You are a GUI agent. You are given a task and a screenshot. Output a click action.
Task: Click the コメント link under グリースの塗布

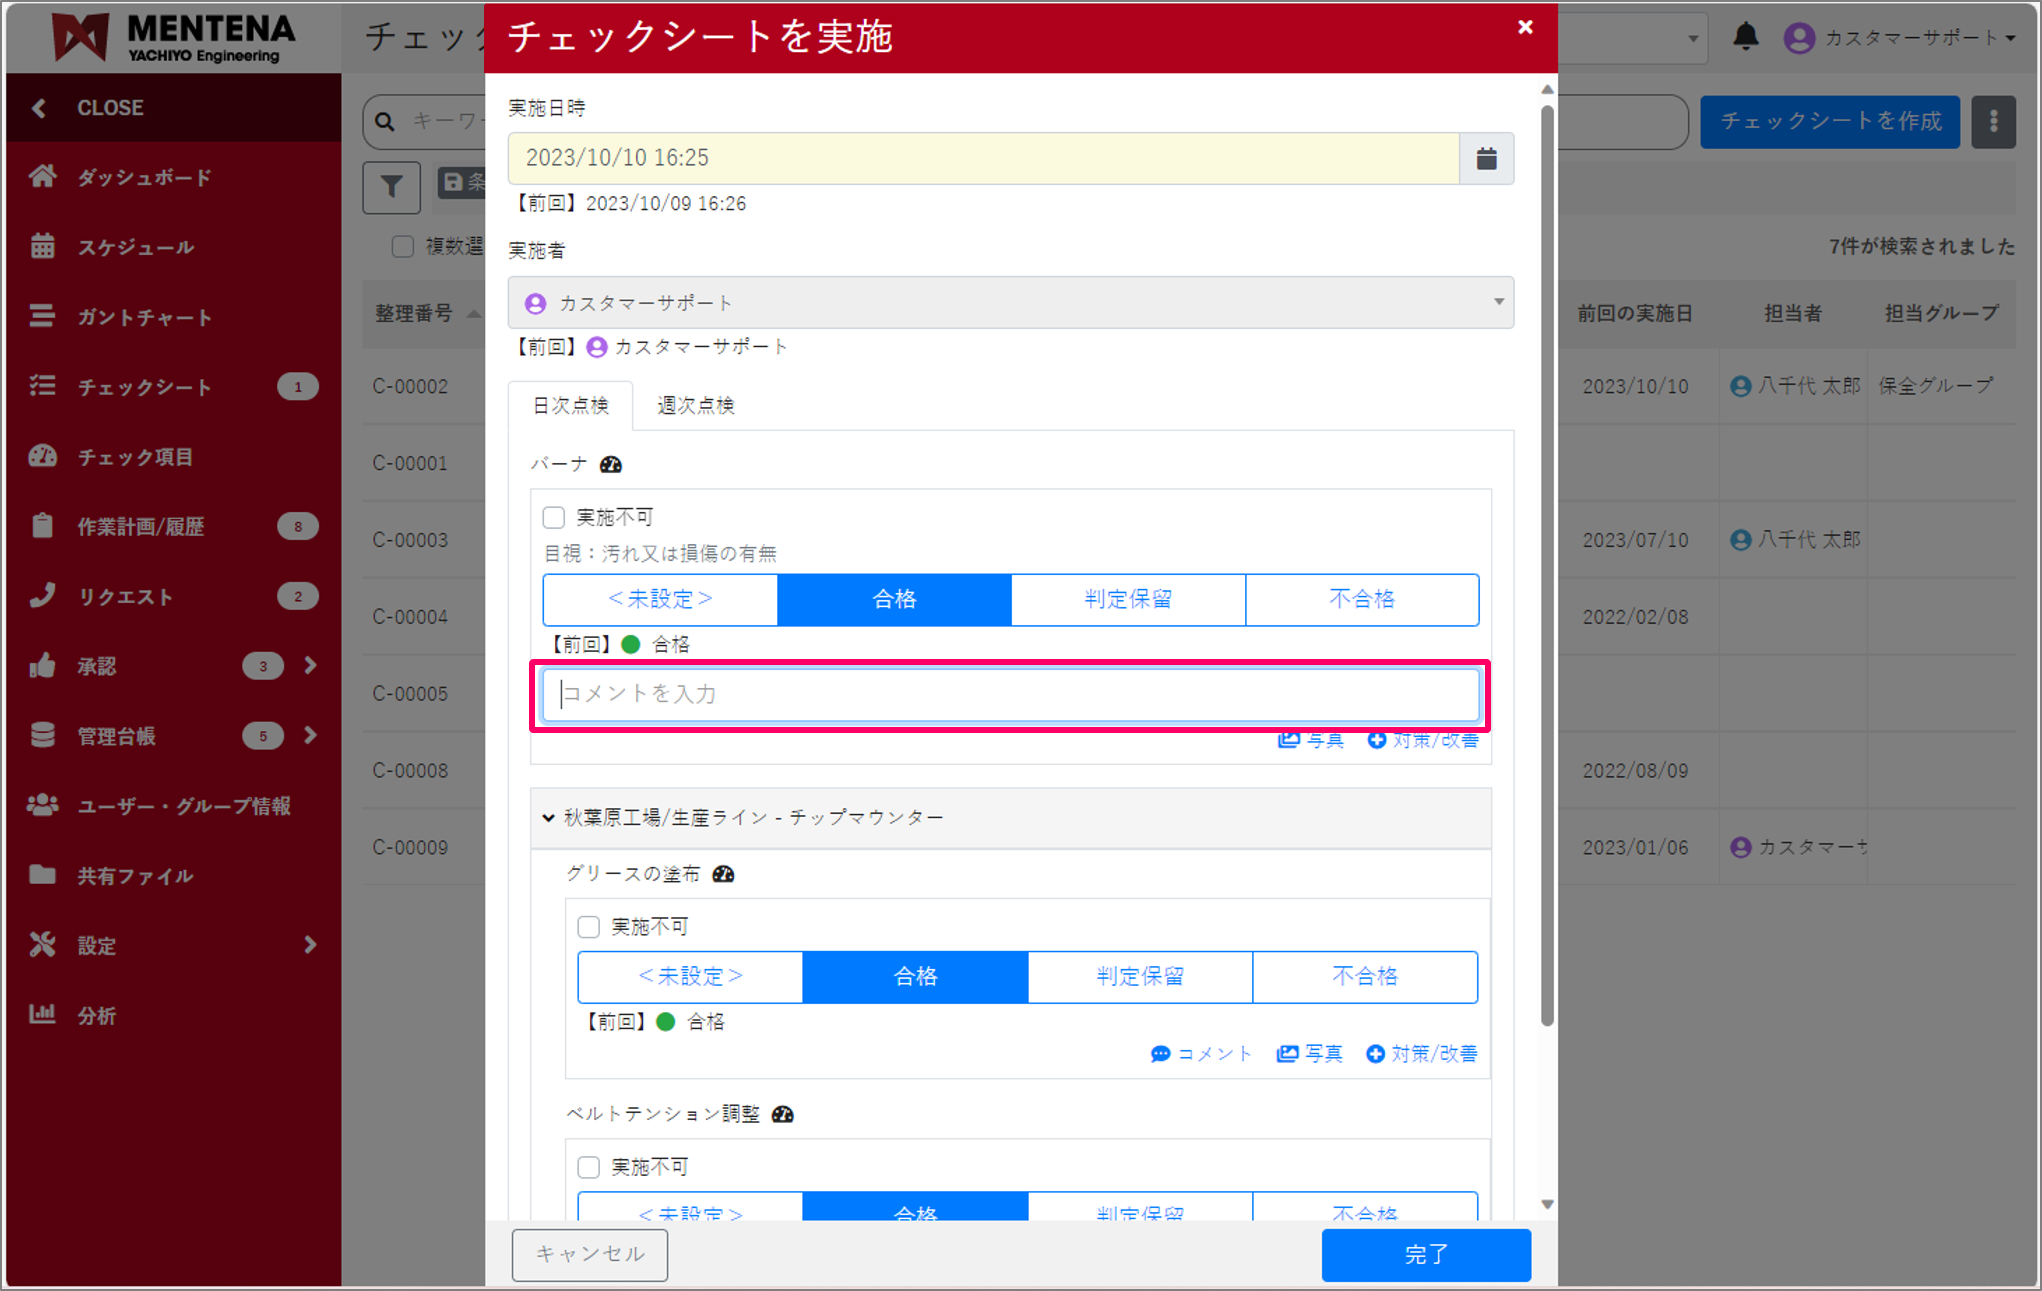pos(1201,1053)
